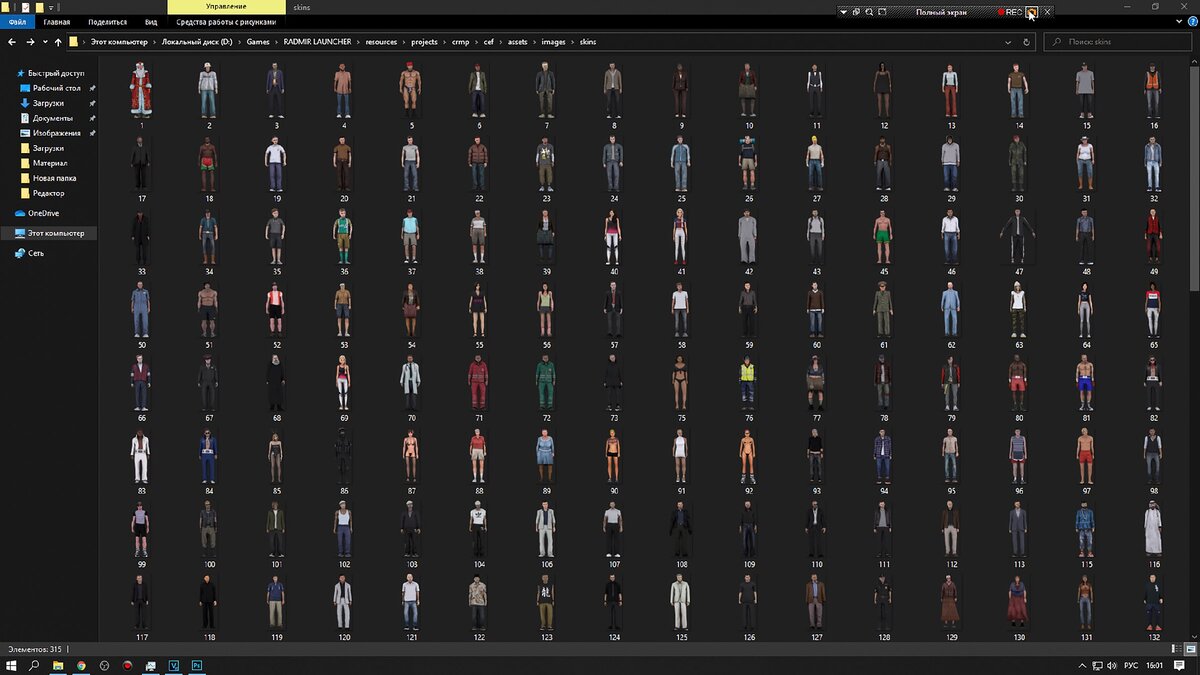Refresh the skins folder view

pyautogui.click(x=1026, y=42)
